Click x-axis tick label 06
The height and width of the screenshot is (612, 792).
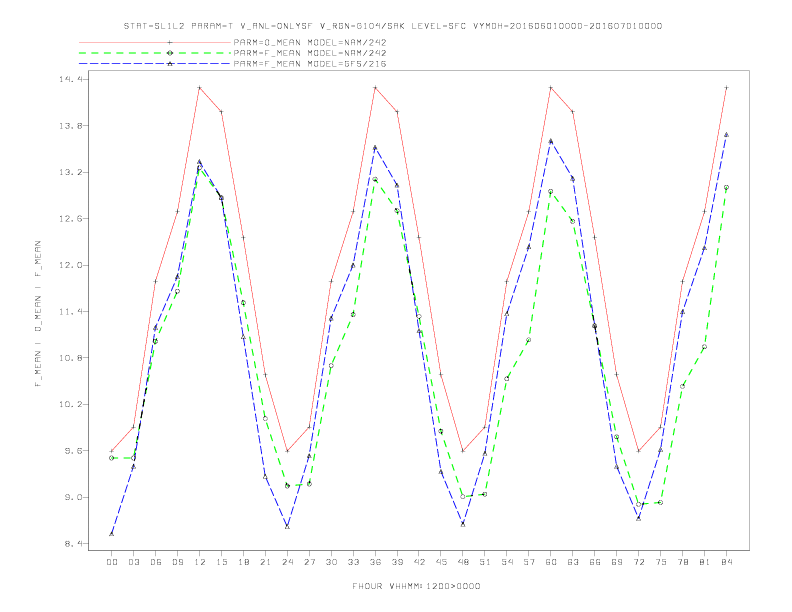pos(156,562)
